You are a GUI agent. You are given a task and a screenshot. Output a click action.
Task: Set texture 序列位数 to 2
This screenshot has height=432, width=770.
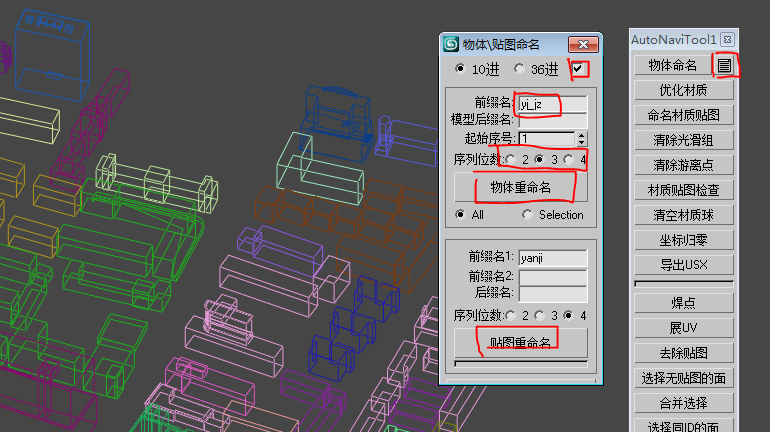511,316
